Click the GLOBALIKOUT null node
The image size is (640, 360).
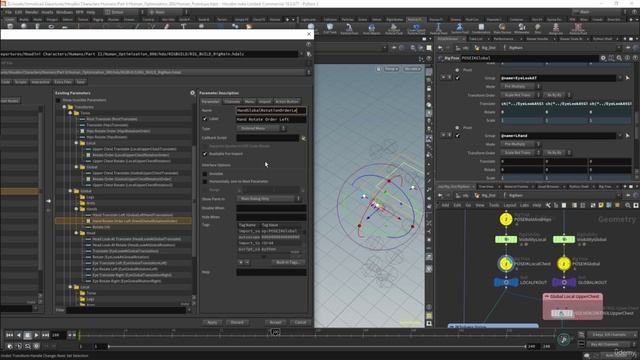564,282
